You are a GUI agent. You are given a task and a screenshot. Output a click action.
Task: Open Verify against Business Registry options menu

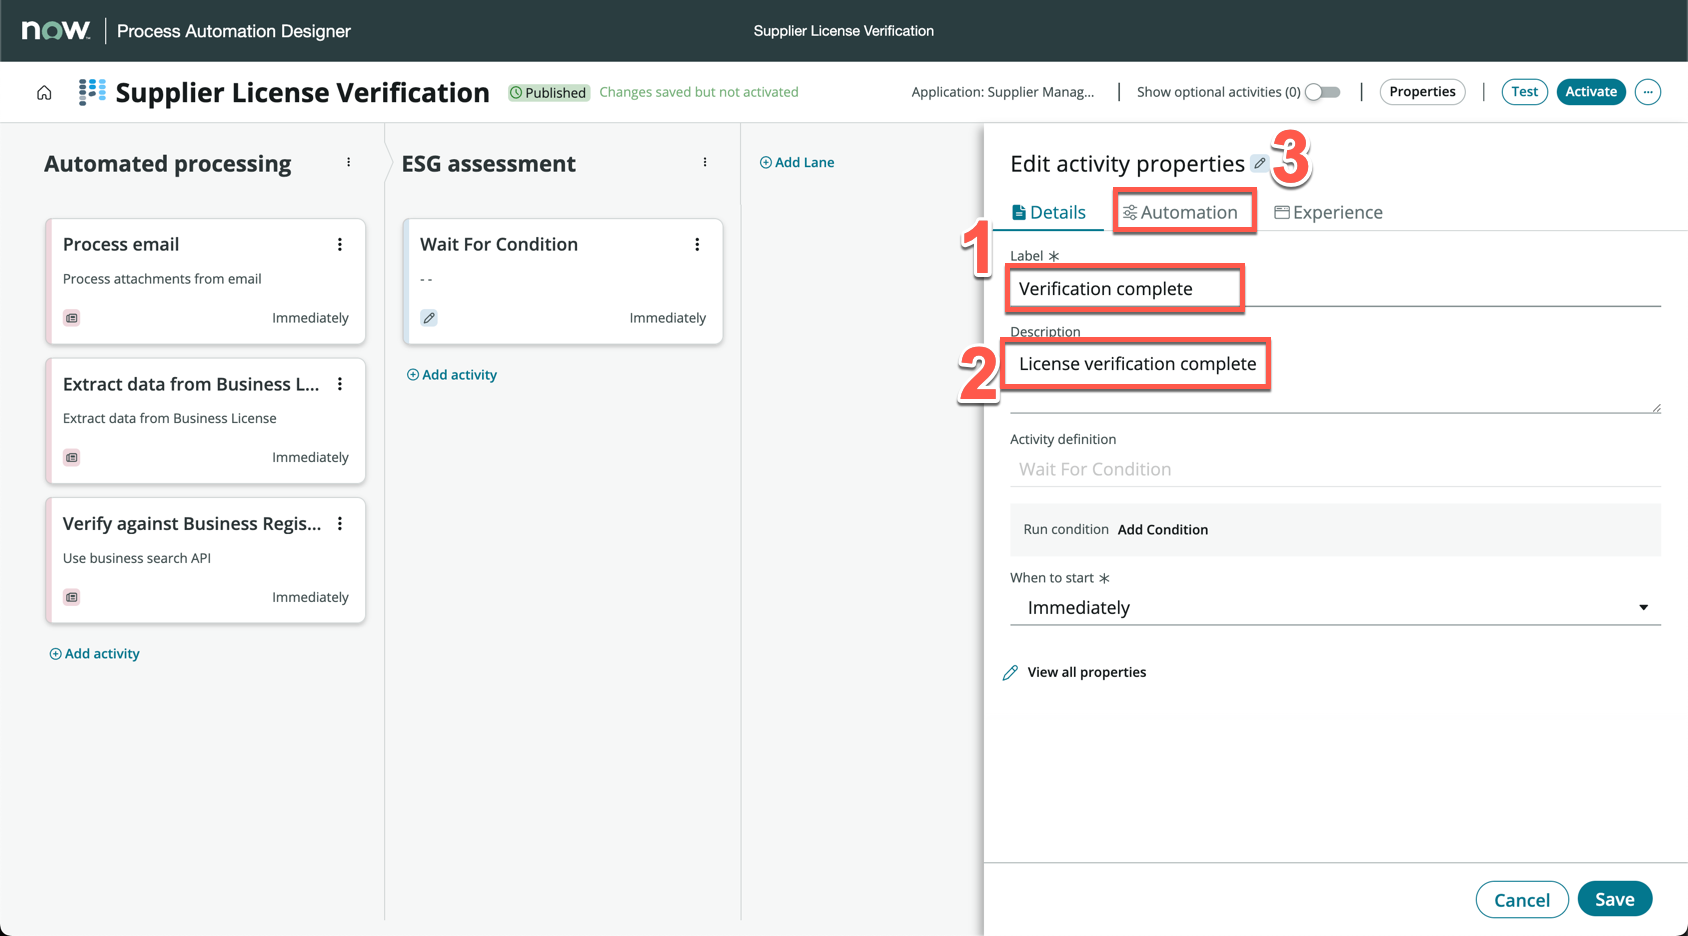pyautogui.click(x=340, y=524)
